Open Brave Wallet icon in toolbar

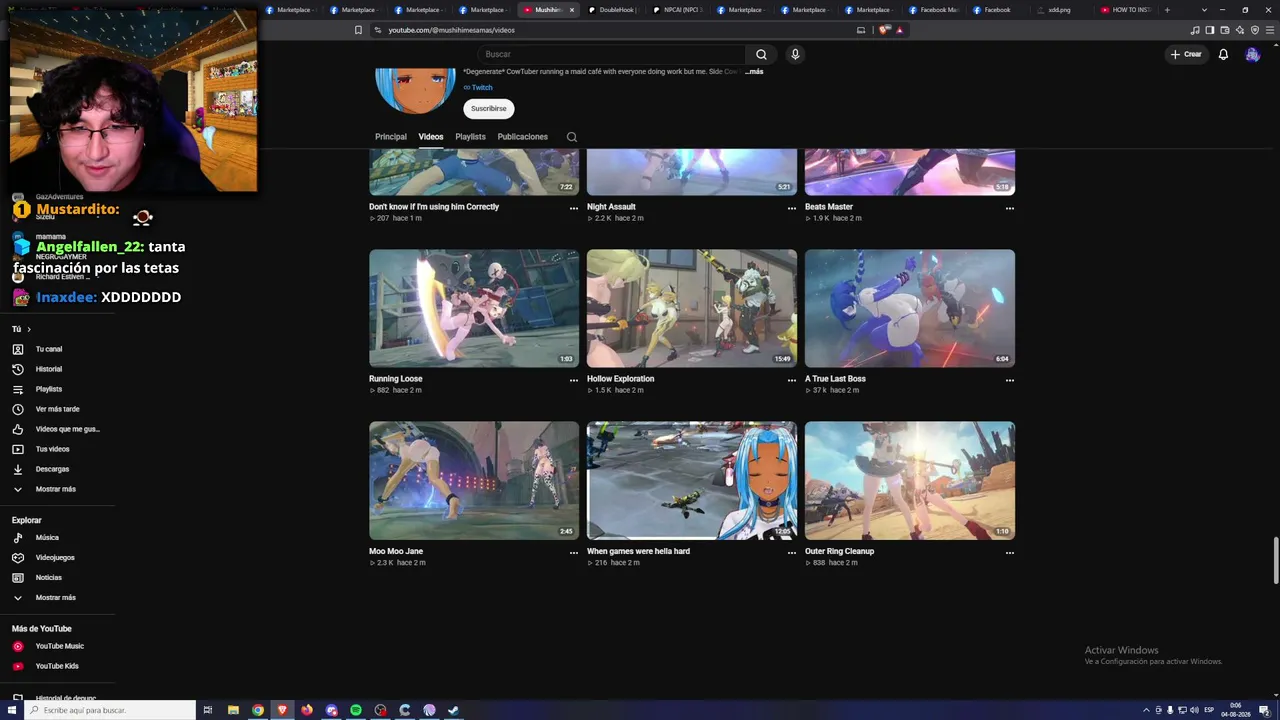[1225, 30]
